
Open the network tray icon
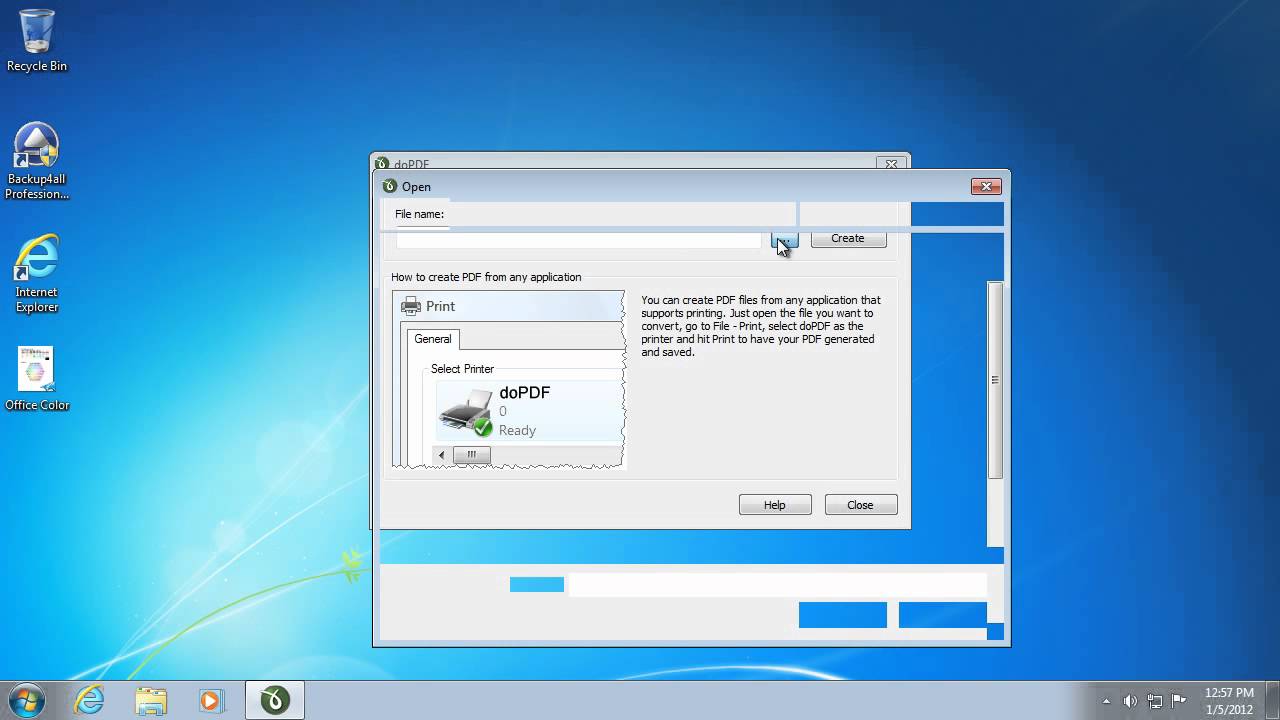click(x=1154, y=701)
